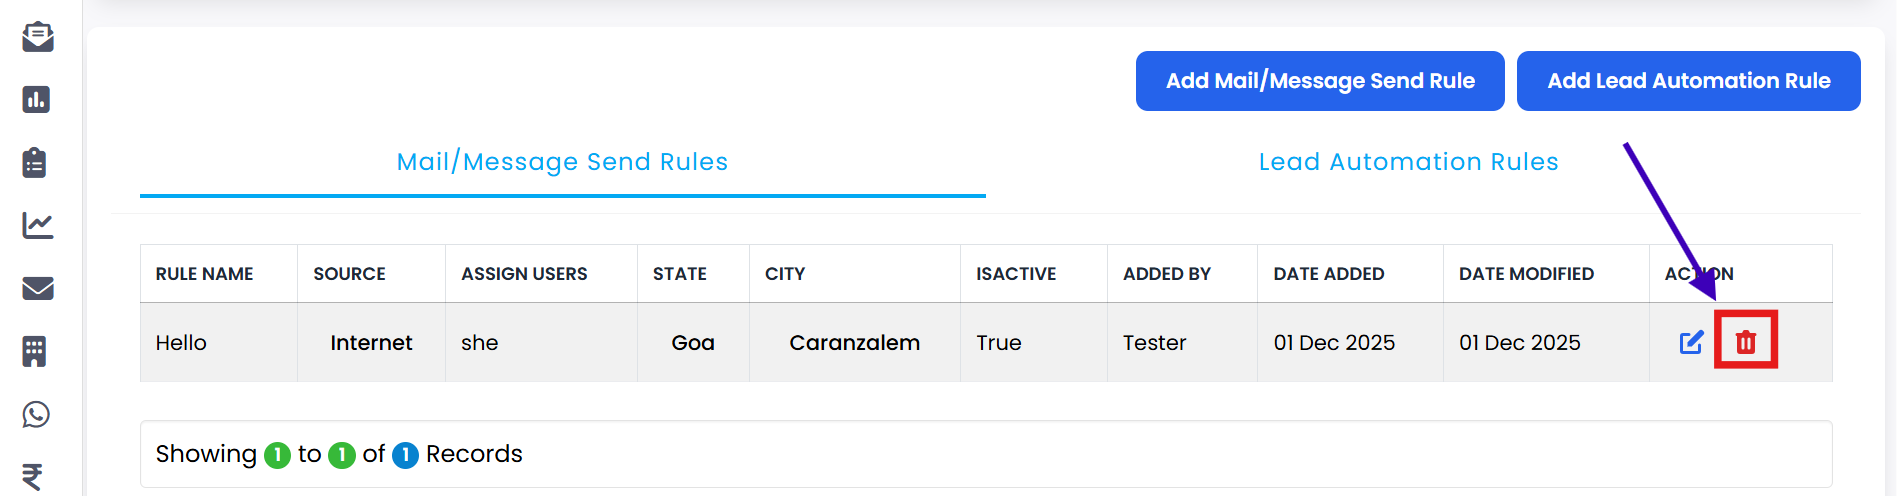Image resolution: width=1897 pixels, height=496 pixels.
Task: Click Add Mail/Message Send Rule button
Action: (x=1320, y=81)
